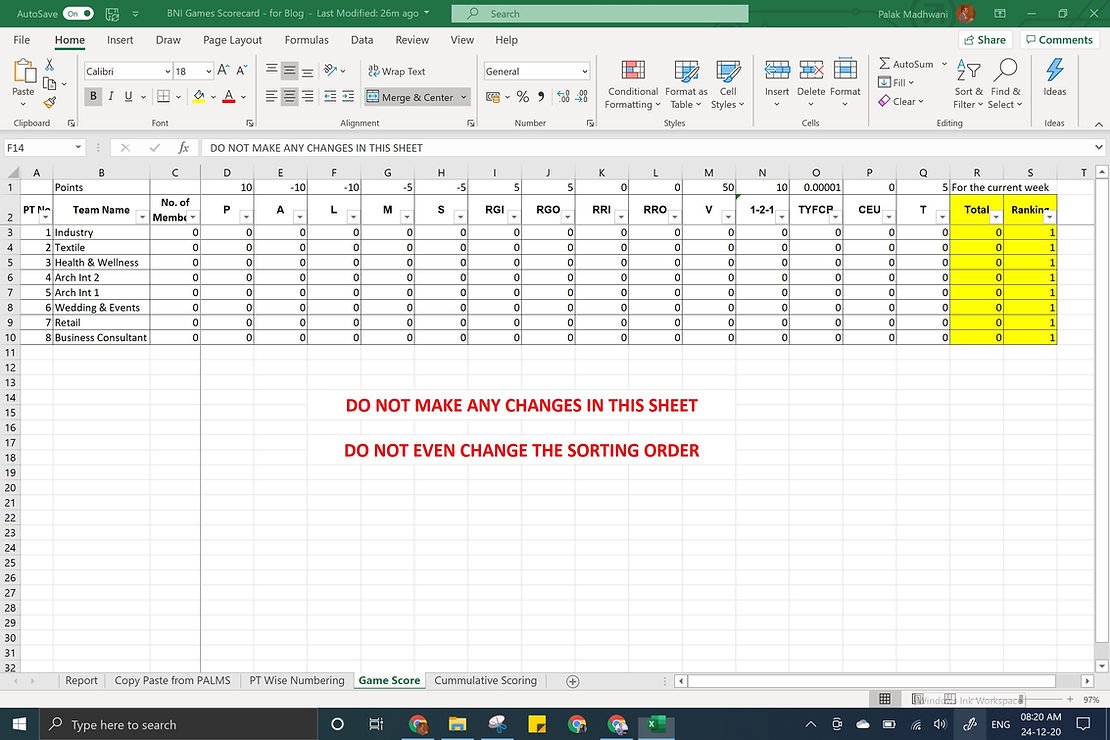Click the Conditional Formatting icon

632,71
